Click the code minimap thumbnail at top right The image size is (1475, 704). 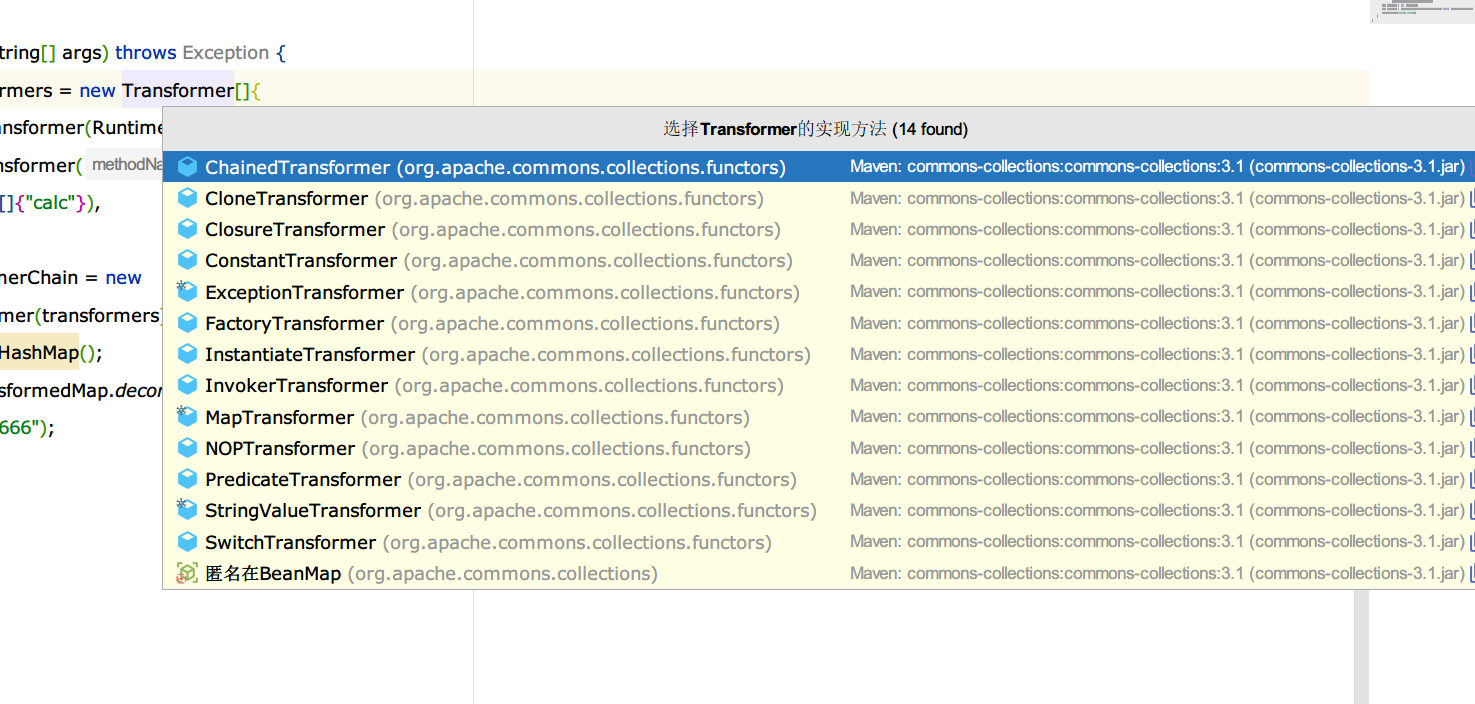[1422, 11]
